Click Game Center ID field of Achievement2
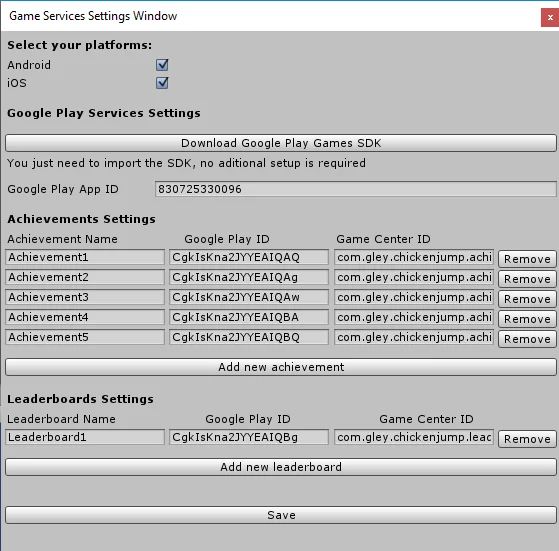The height and width of the screenshot is (551, 559). 414,277
